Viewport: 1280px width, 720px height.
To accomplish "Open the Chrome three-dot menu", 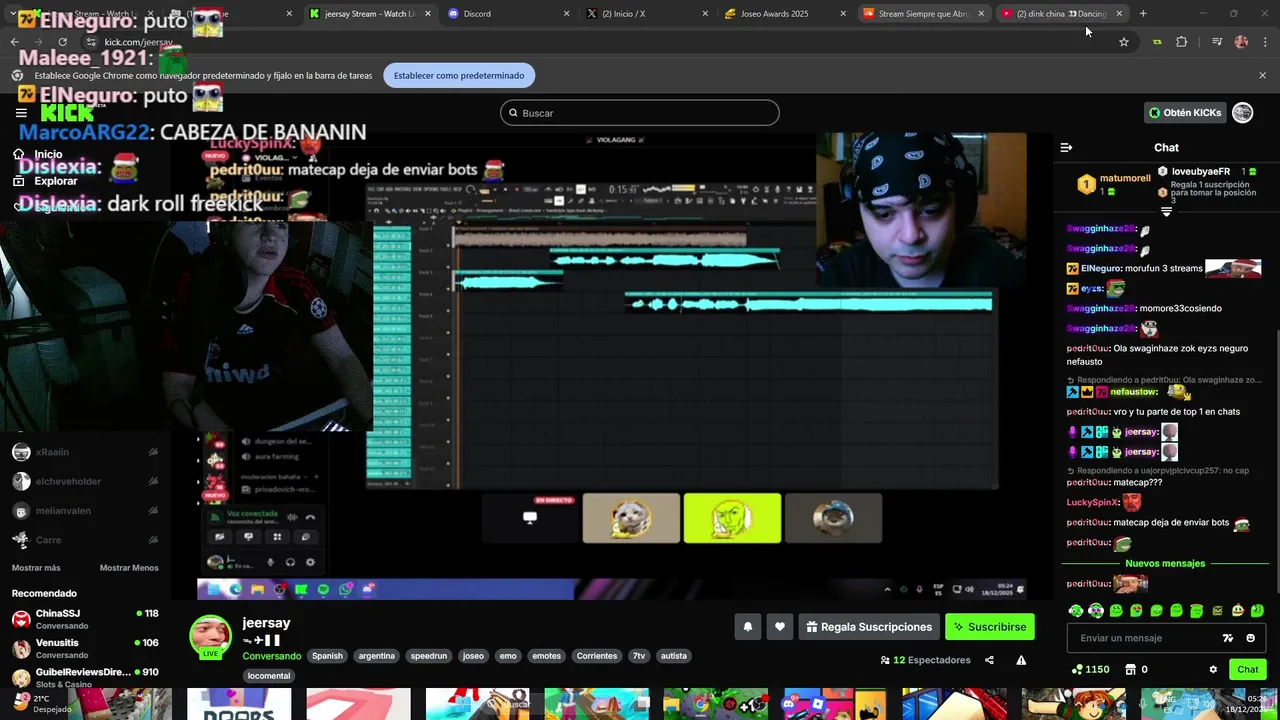I will 1266,42.
